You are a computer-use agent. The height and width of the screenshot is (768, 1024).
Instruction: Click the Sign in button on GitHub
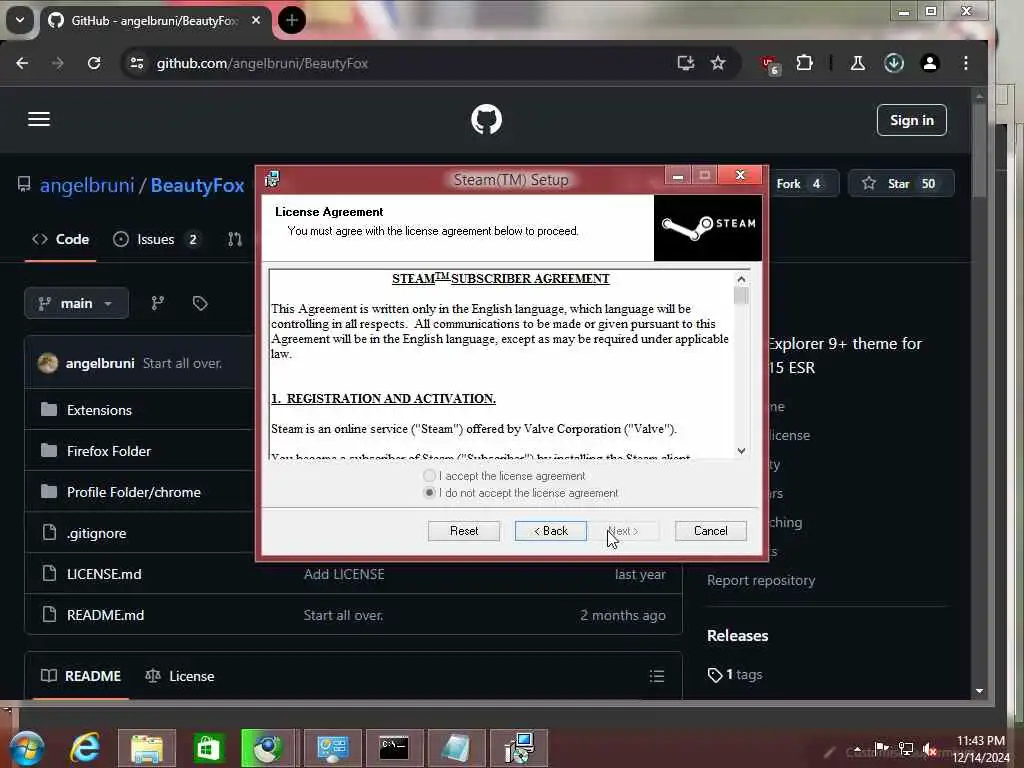pos(912,120)
